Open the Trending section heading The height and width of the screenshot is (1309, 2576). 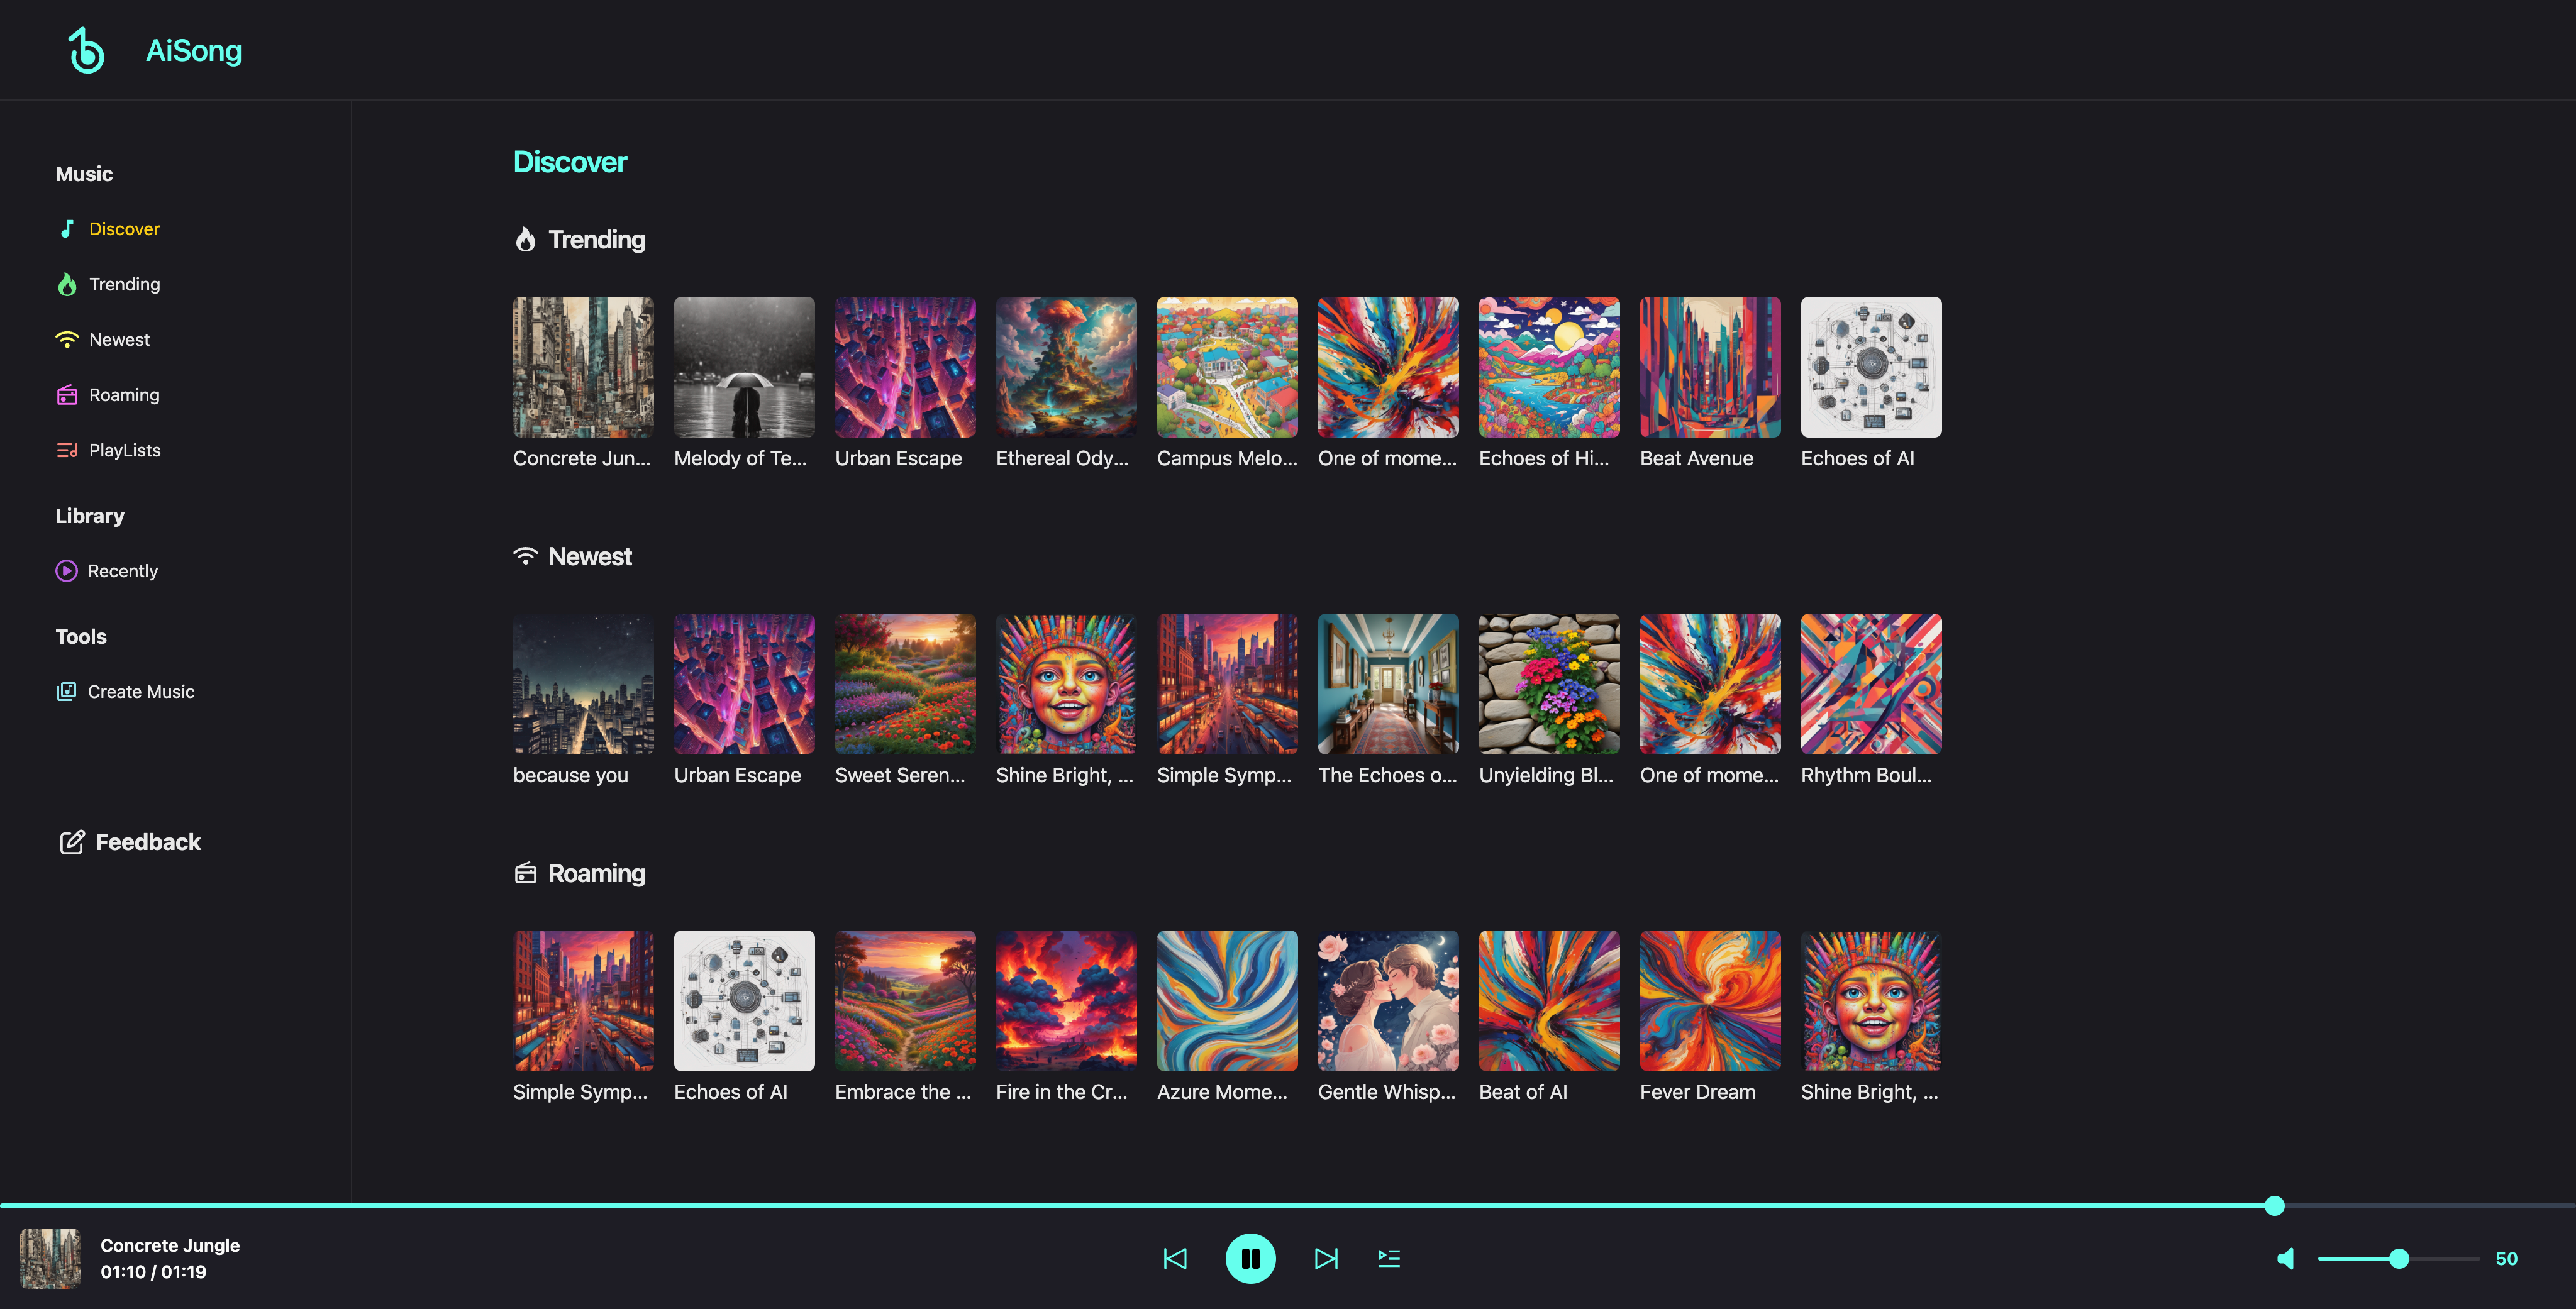pyautogui.click(x=596, y=240)
